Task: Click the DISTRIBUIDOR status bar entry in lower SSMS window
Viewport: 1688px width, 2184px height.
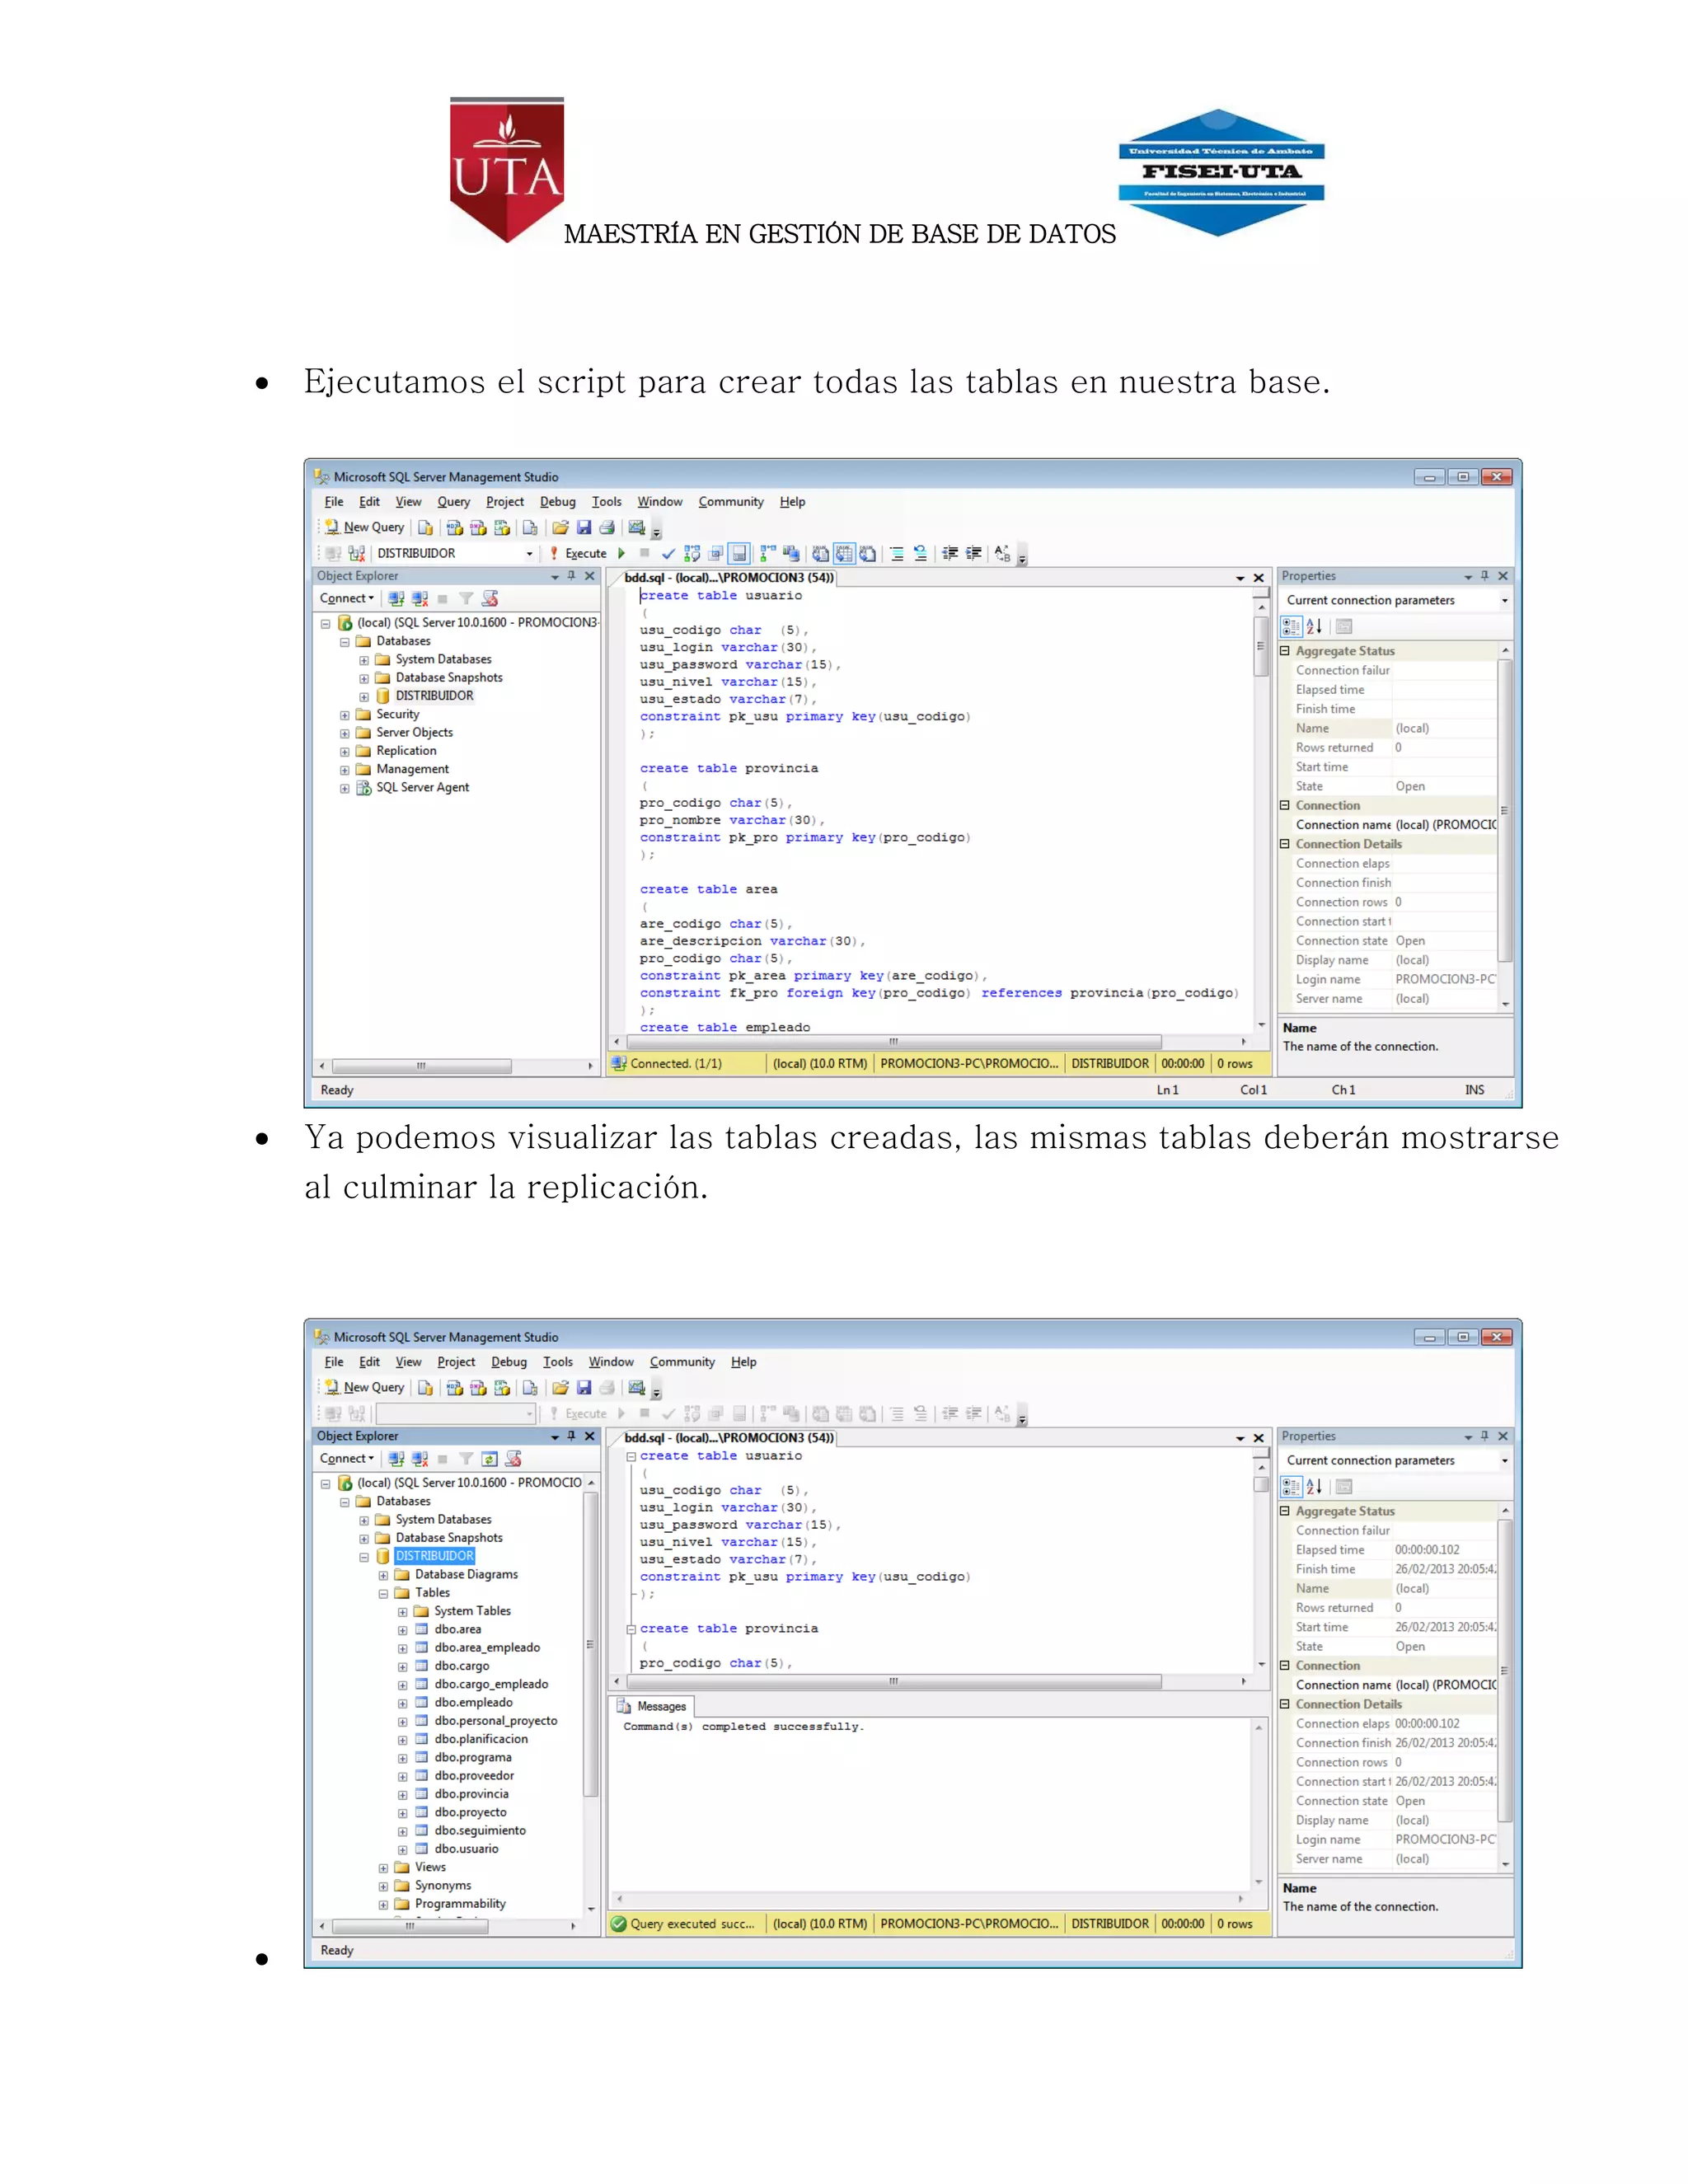Action: 1110,1924
